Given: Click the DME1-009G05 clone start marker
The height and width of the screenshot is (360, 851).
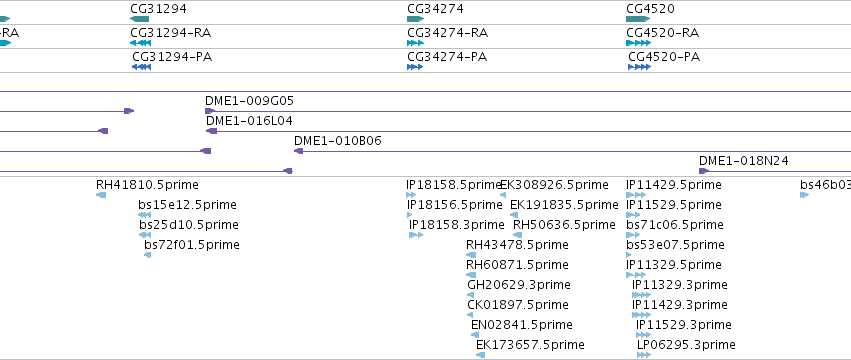Looking at the screenshot, I should click(210, 111).
